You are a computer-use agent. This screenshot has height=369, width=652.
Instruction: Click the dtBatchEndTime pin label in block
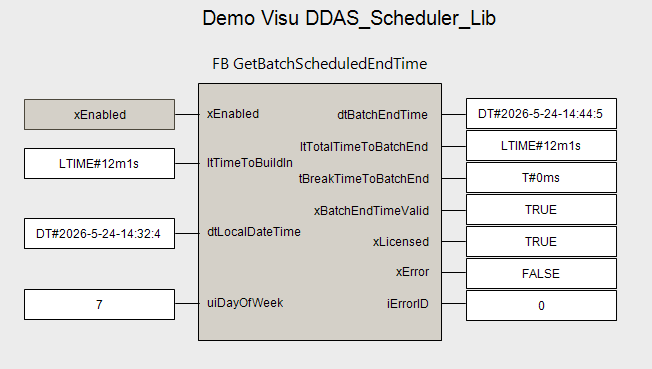383,115
